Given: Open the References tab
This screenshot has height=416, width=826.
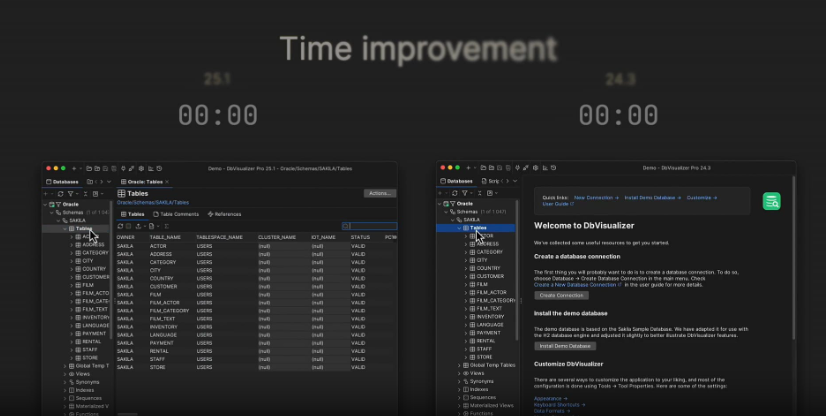Looking at the screenshot, I should point(224,214).
